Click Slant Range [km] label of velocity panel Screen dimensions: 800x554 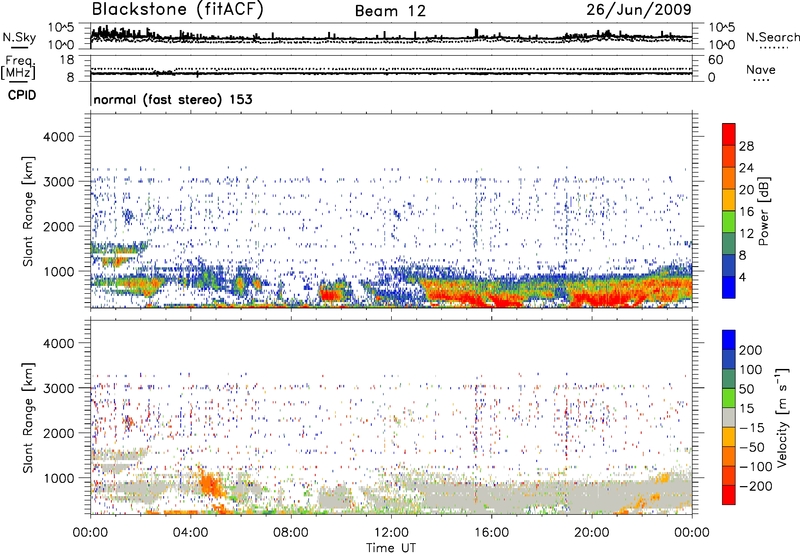click(28, 418)
